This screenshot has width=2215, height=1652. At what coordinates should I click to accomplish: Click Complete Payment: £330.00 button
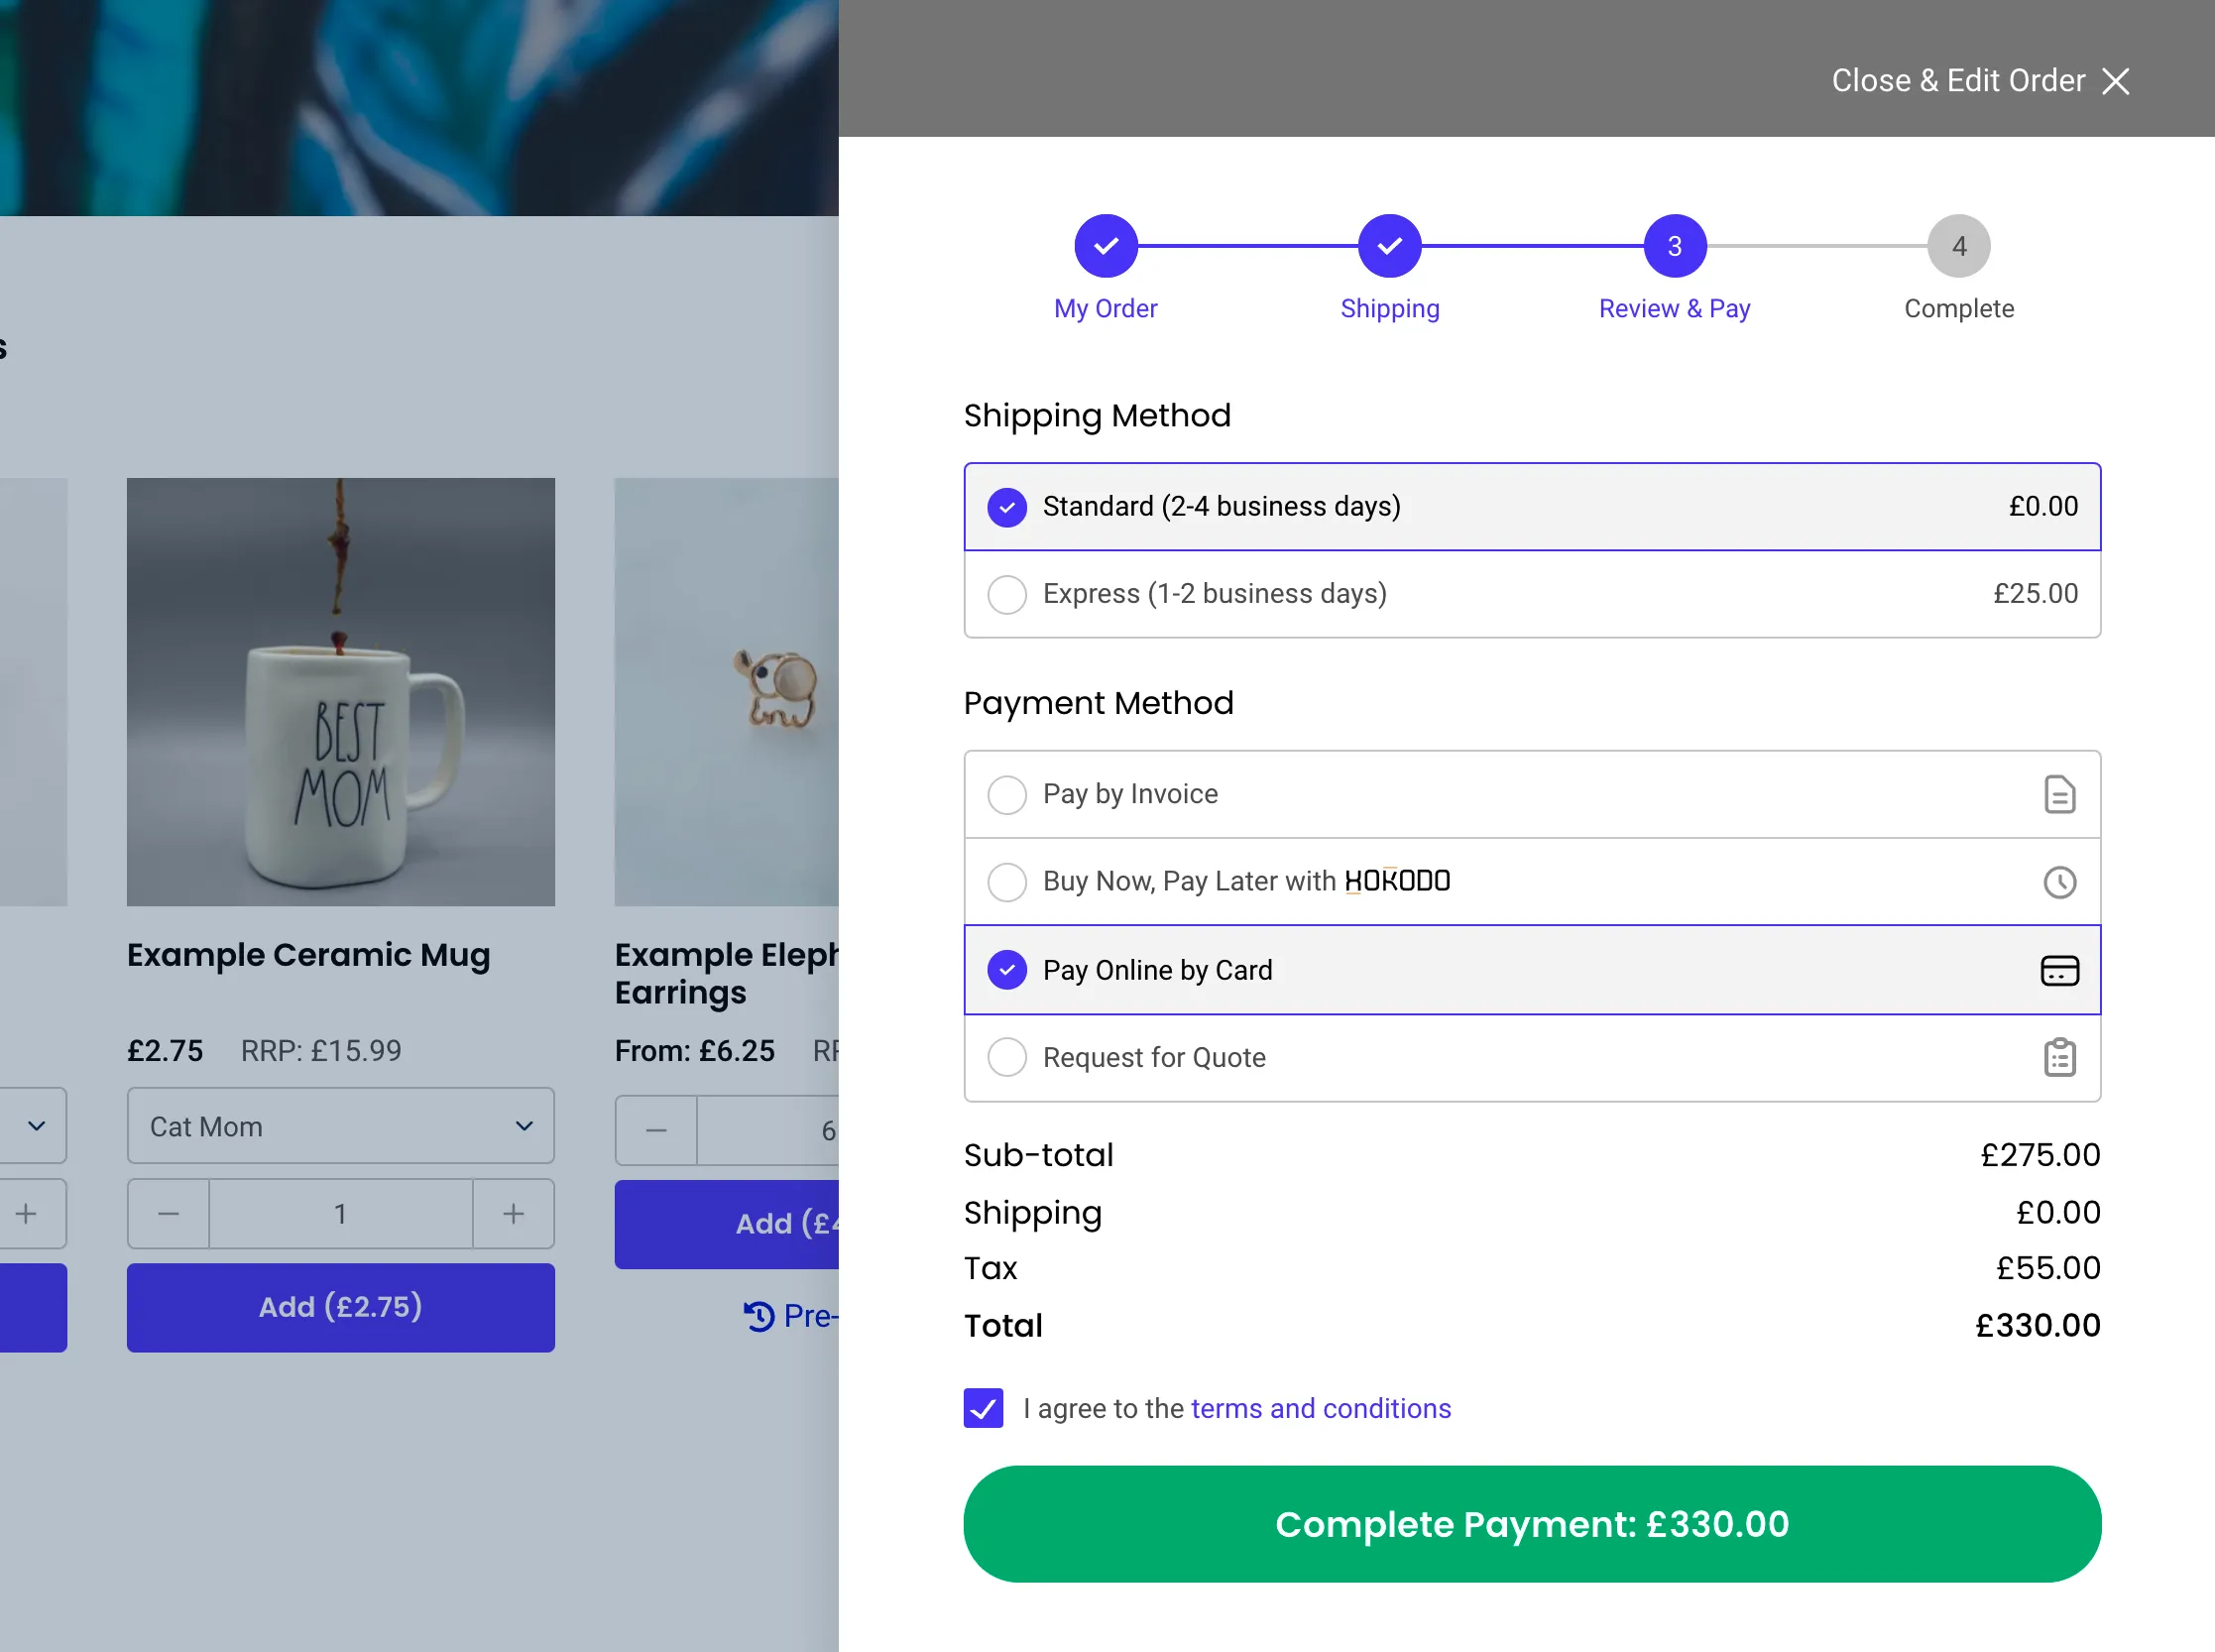coord(1532,1524)
